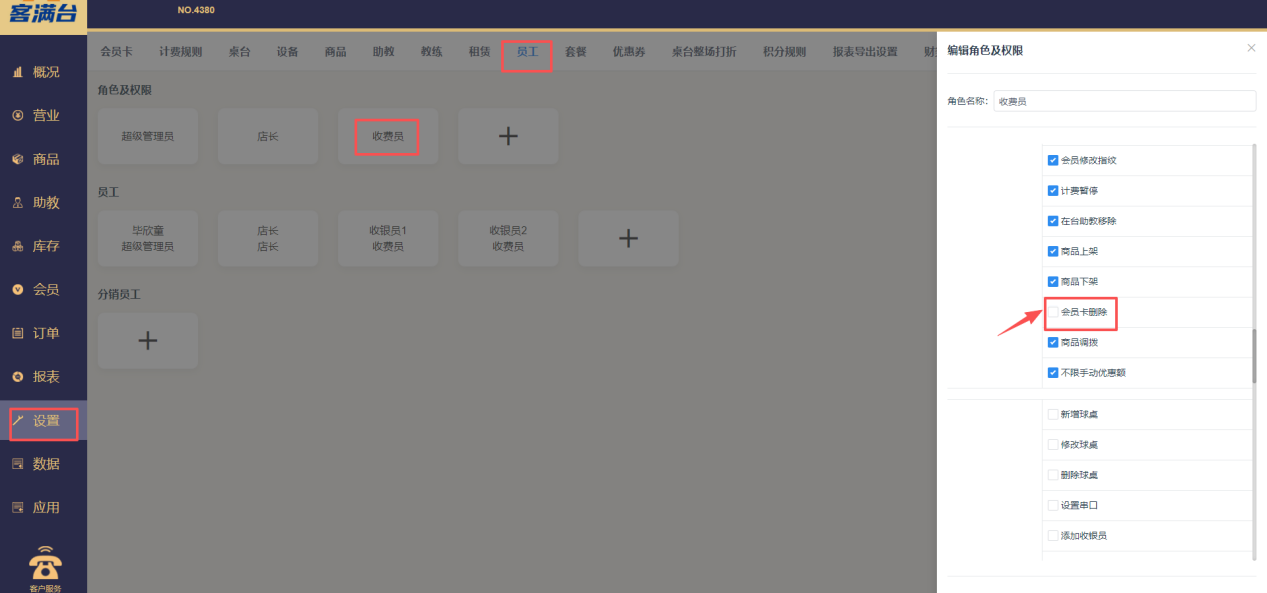Image resolution: width=1267 pixels, height=593 pixels.
Task: Click the 助教 assistant sidebar icon
Action: coord(43,202)
